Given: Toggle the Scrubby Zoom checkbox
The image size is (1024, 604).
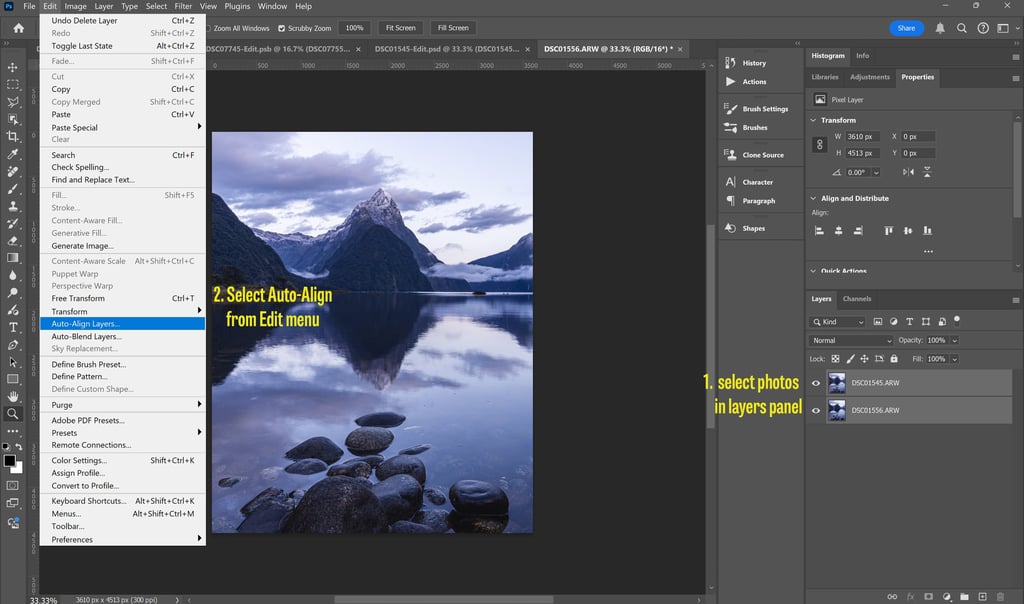Looking at the screenshot, I should [281, 28].
